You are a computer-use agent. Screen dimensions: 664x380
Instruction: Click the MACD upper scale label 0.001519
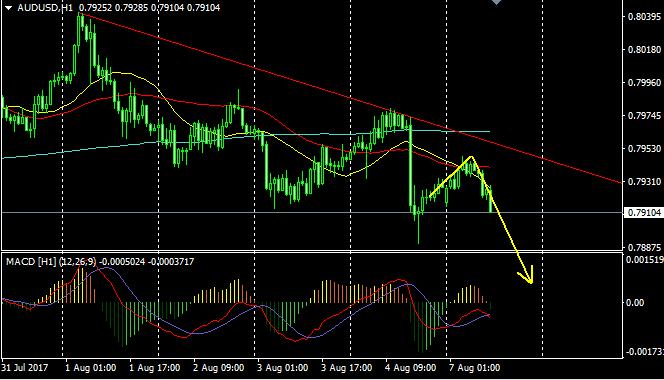[x=645, y=259]
